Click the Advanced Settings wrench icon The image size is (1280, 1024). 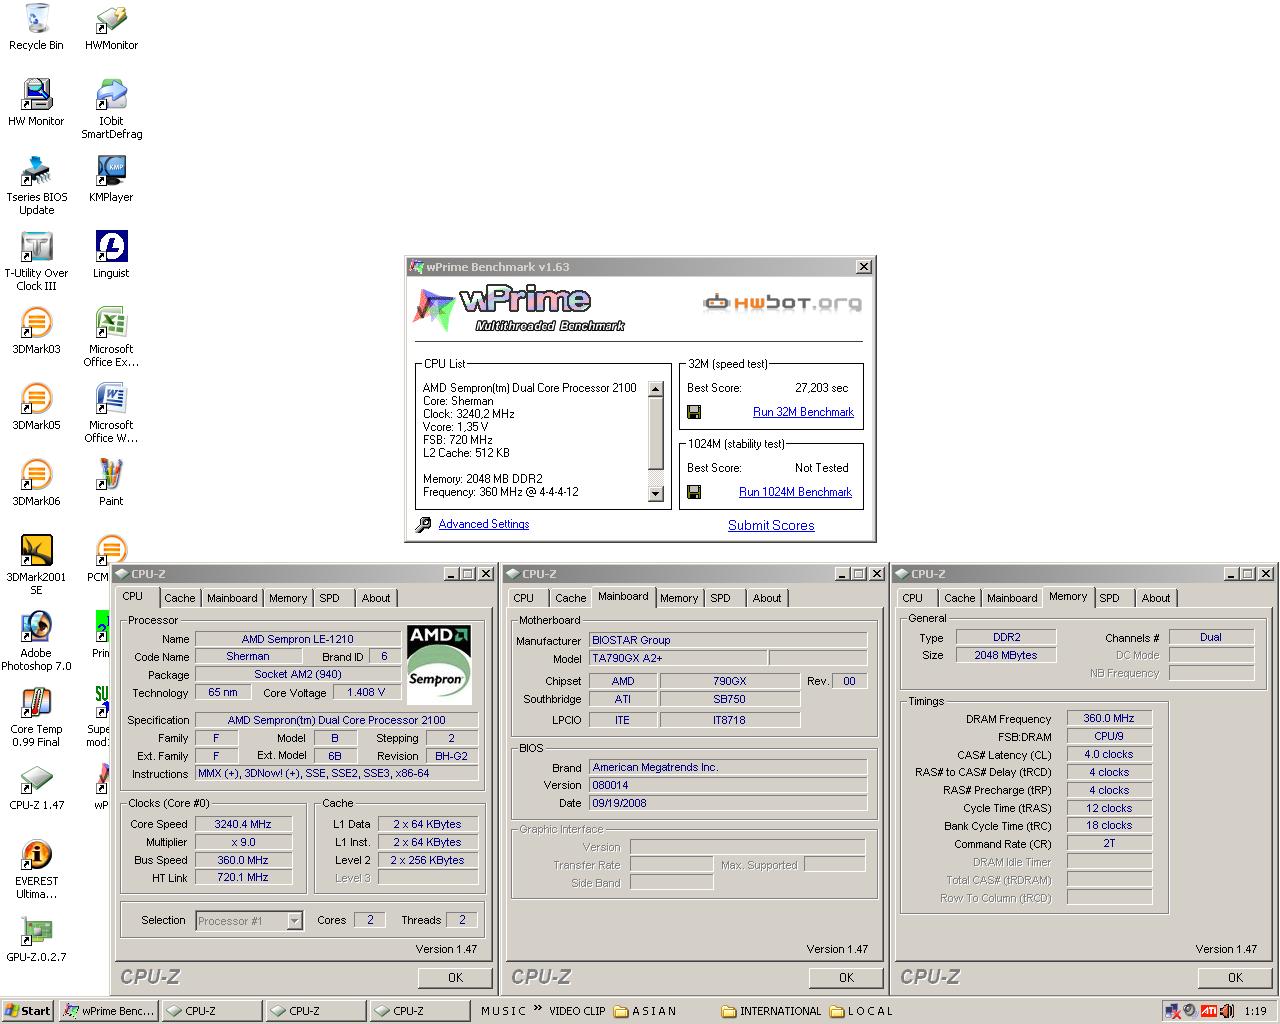click(423, 524)
